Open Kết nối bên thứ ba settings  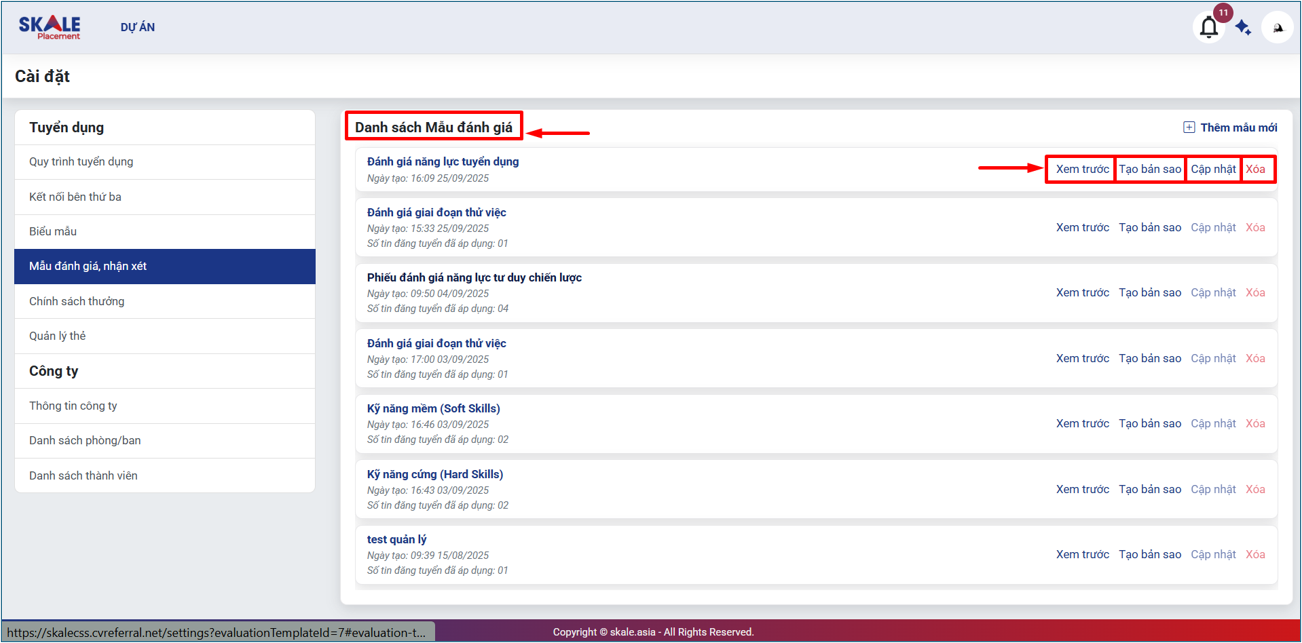[75, 197]
